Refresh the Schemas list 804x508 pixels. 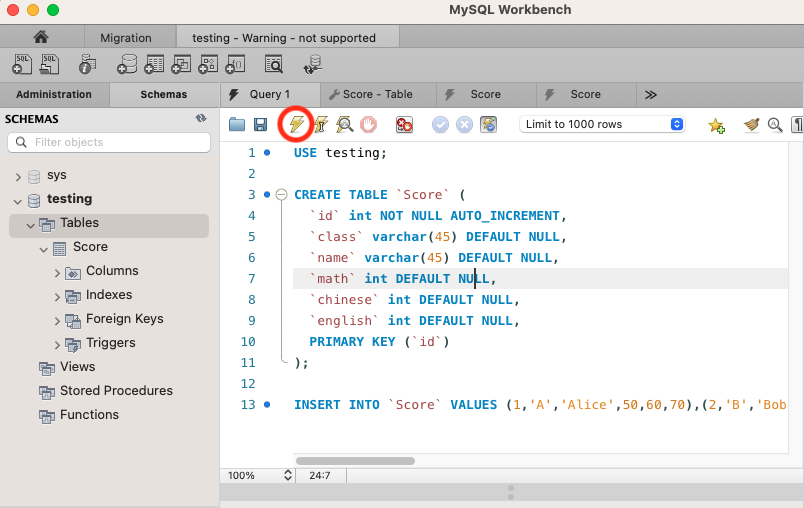click(201, 118)
